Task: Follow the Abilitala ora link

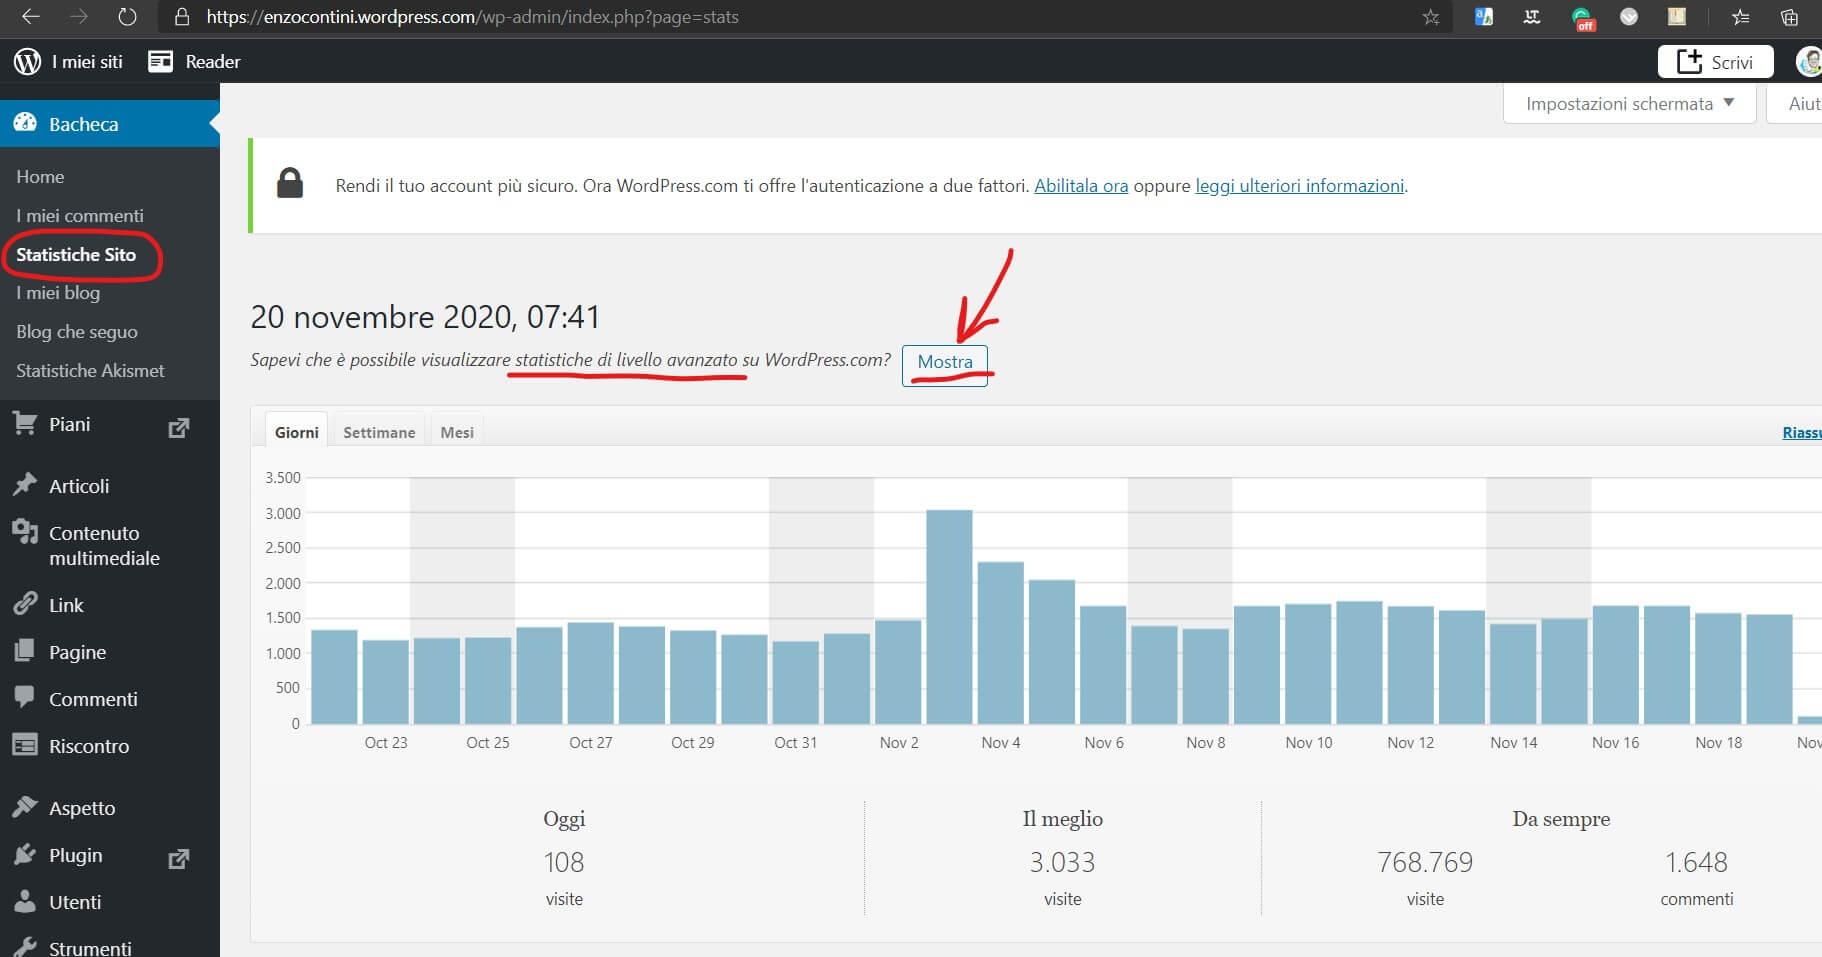Action: coord(1080,186)
